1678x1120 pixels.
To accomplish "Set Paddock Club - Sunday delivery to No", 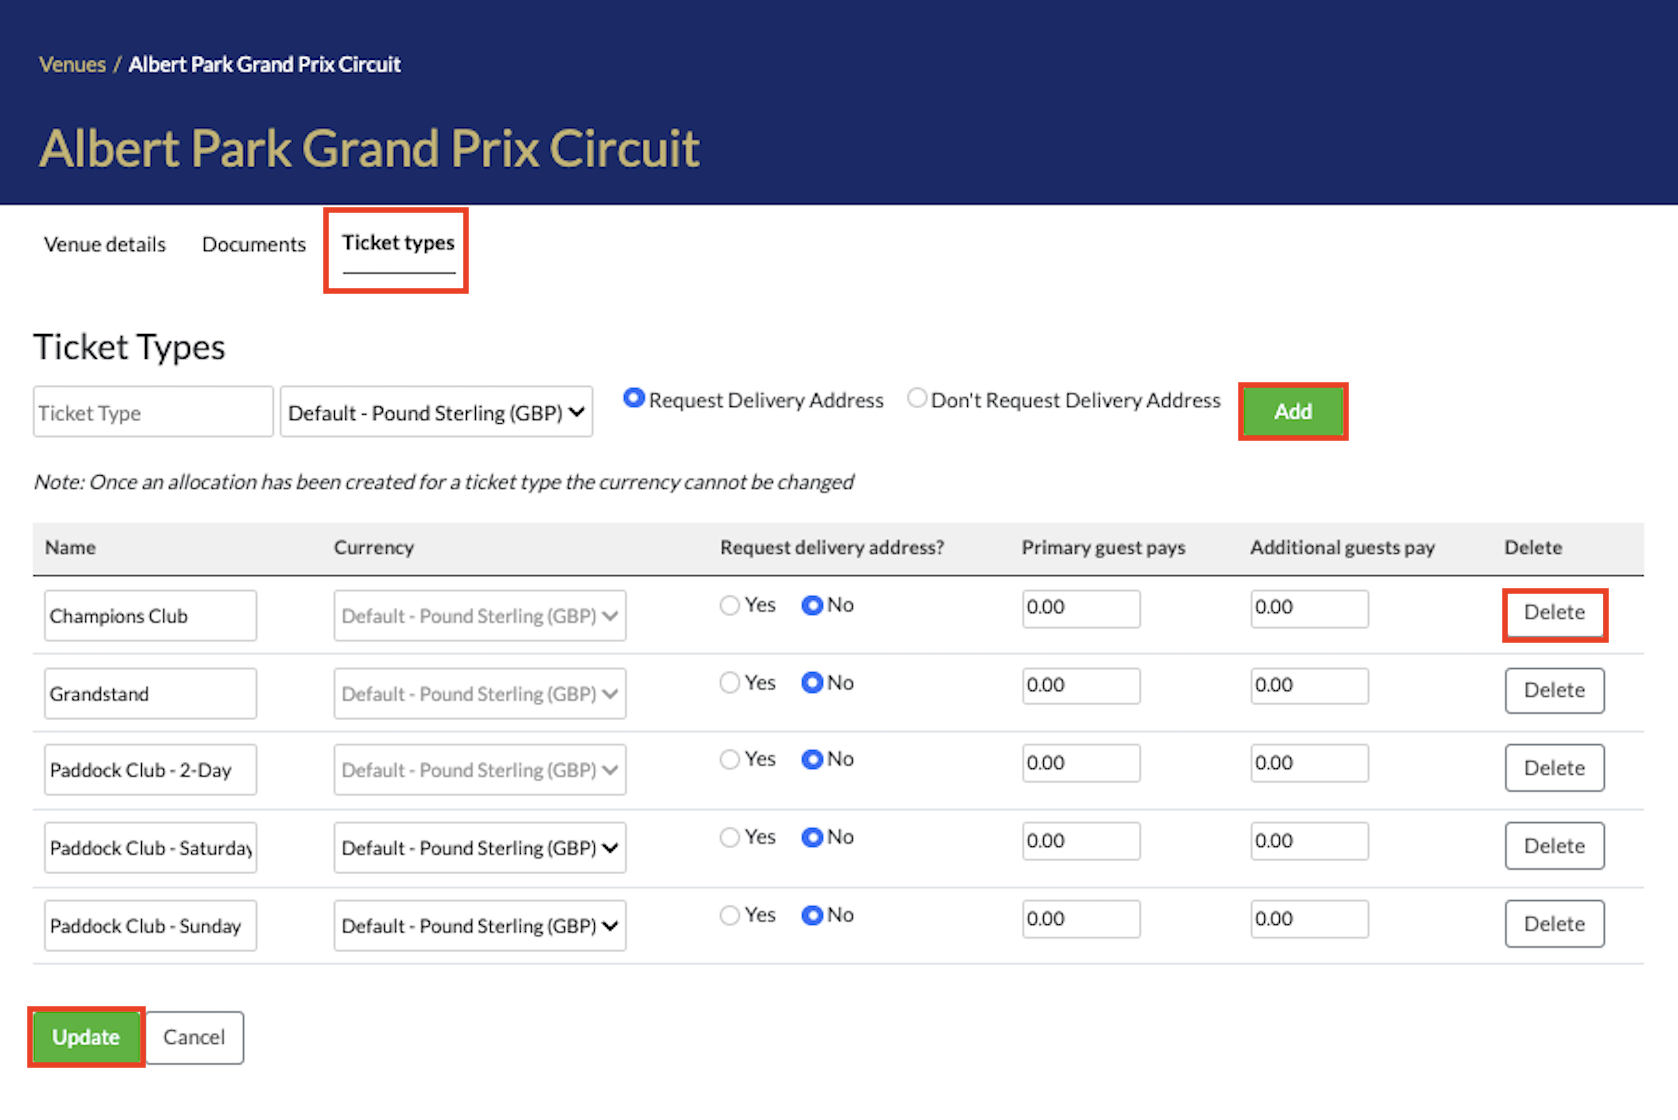I will [x=812, y=915].
